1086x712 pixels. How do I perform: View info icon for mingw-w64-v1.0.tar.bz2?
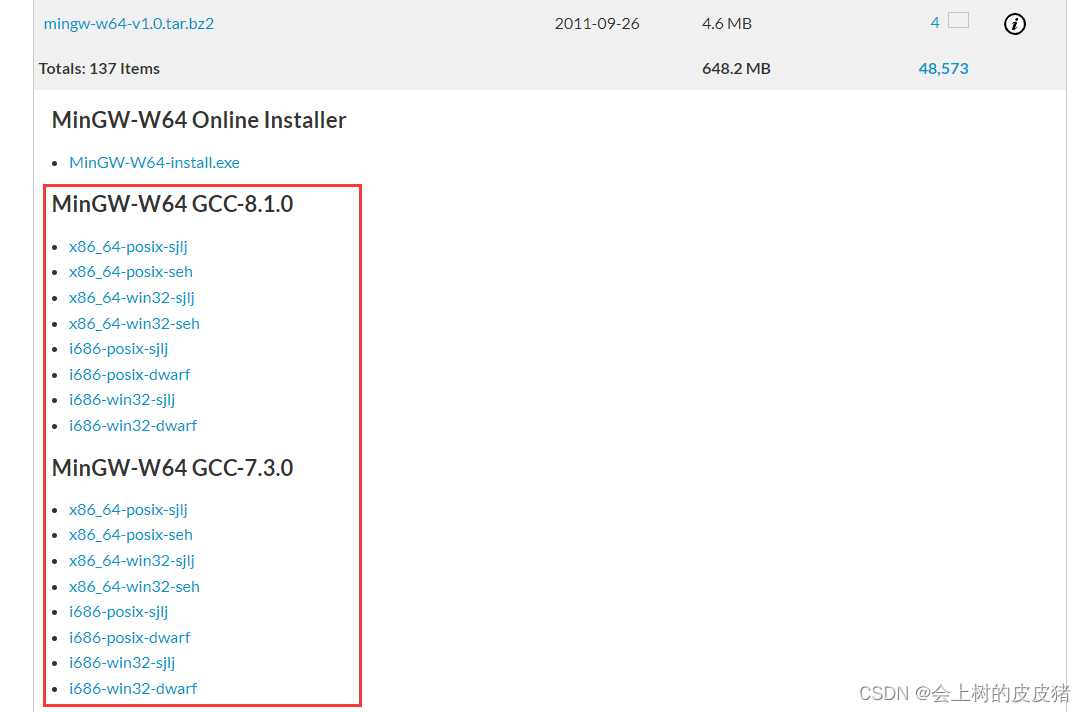coord(1015,24)
